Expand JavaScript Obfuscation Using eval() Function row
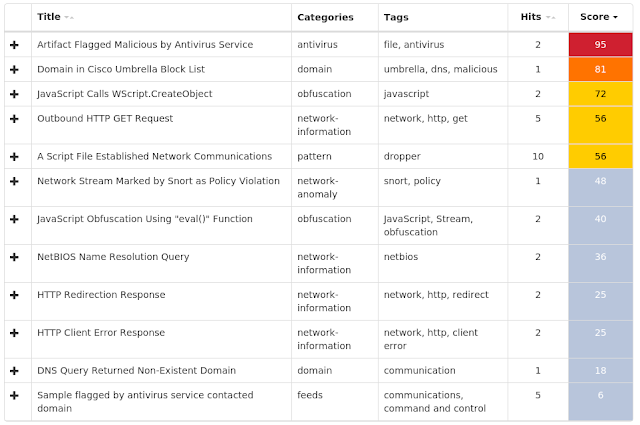This screenshot has width=640, height=425. click(14, 219)
